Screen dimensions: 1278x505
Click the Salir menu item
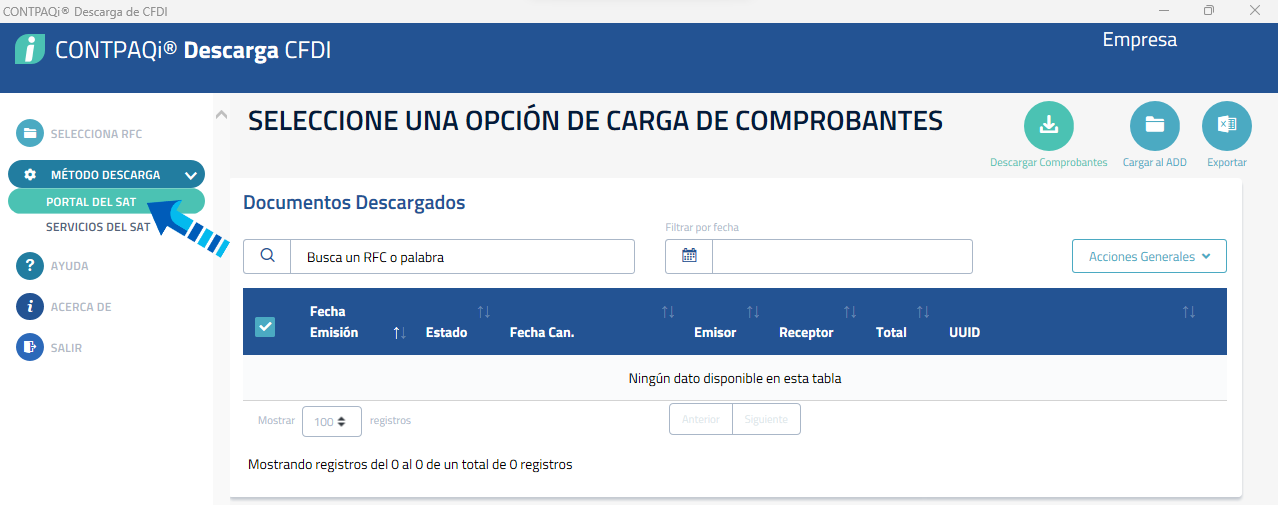pos(67,348)
